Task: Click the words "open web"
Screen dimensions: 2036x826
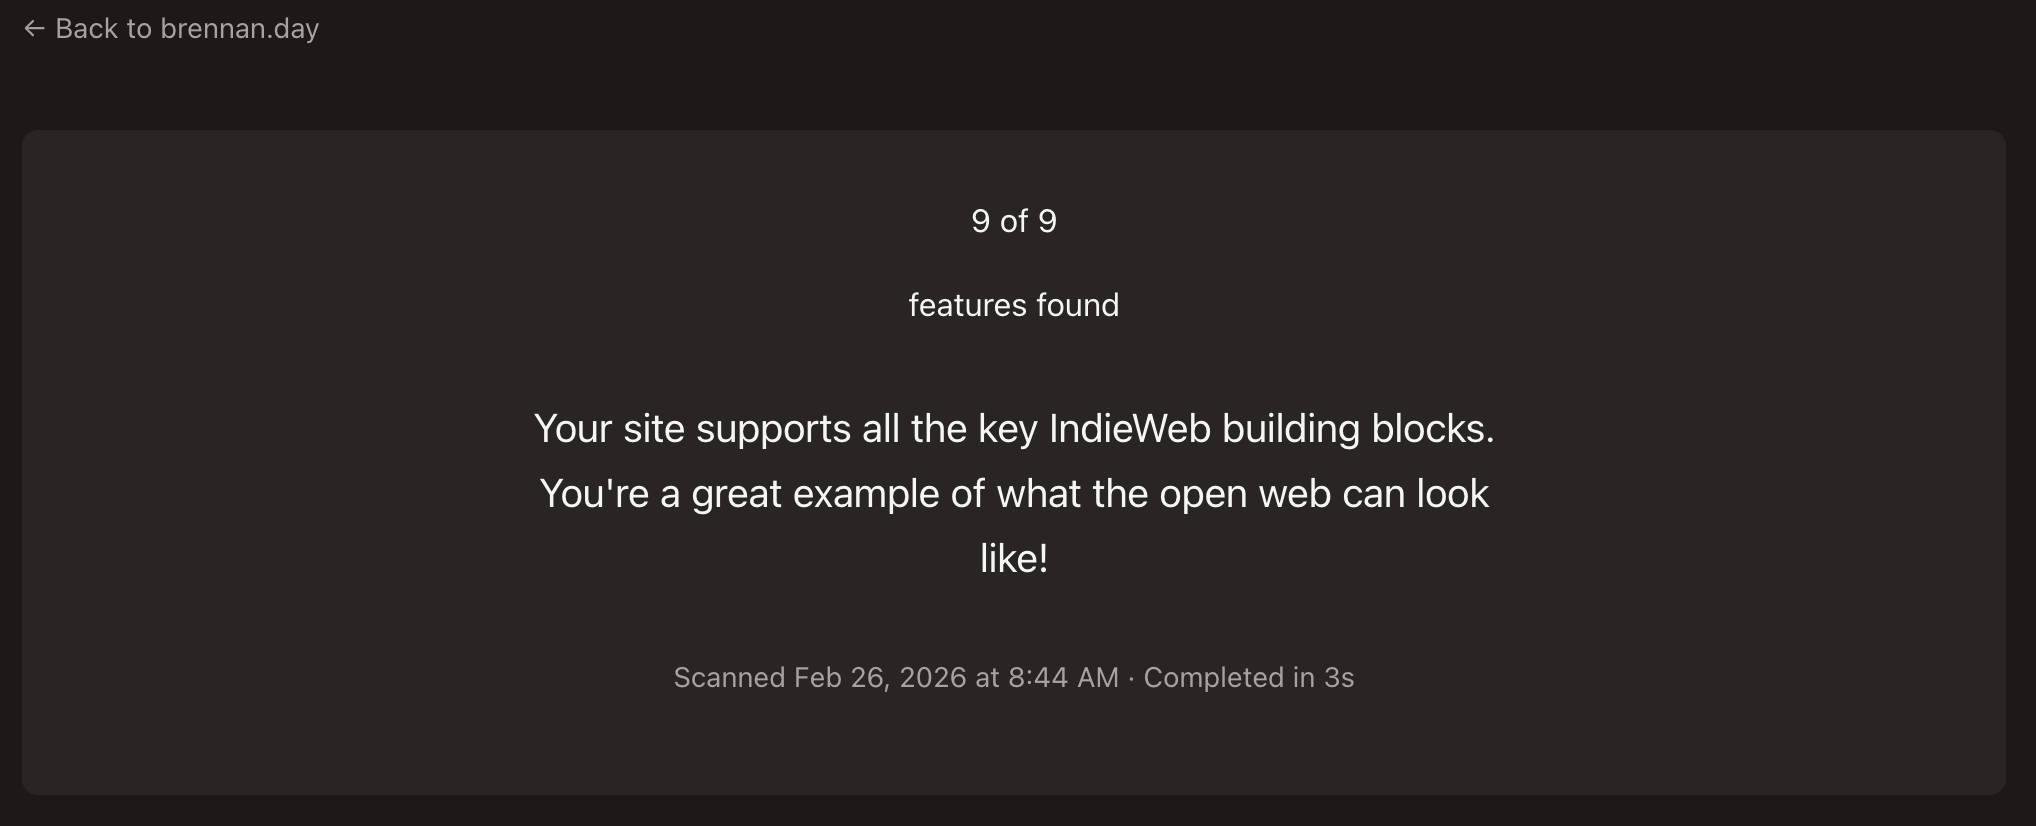Action: pyautogui.click(x=1244, y=494)
